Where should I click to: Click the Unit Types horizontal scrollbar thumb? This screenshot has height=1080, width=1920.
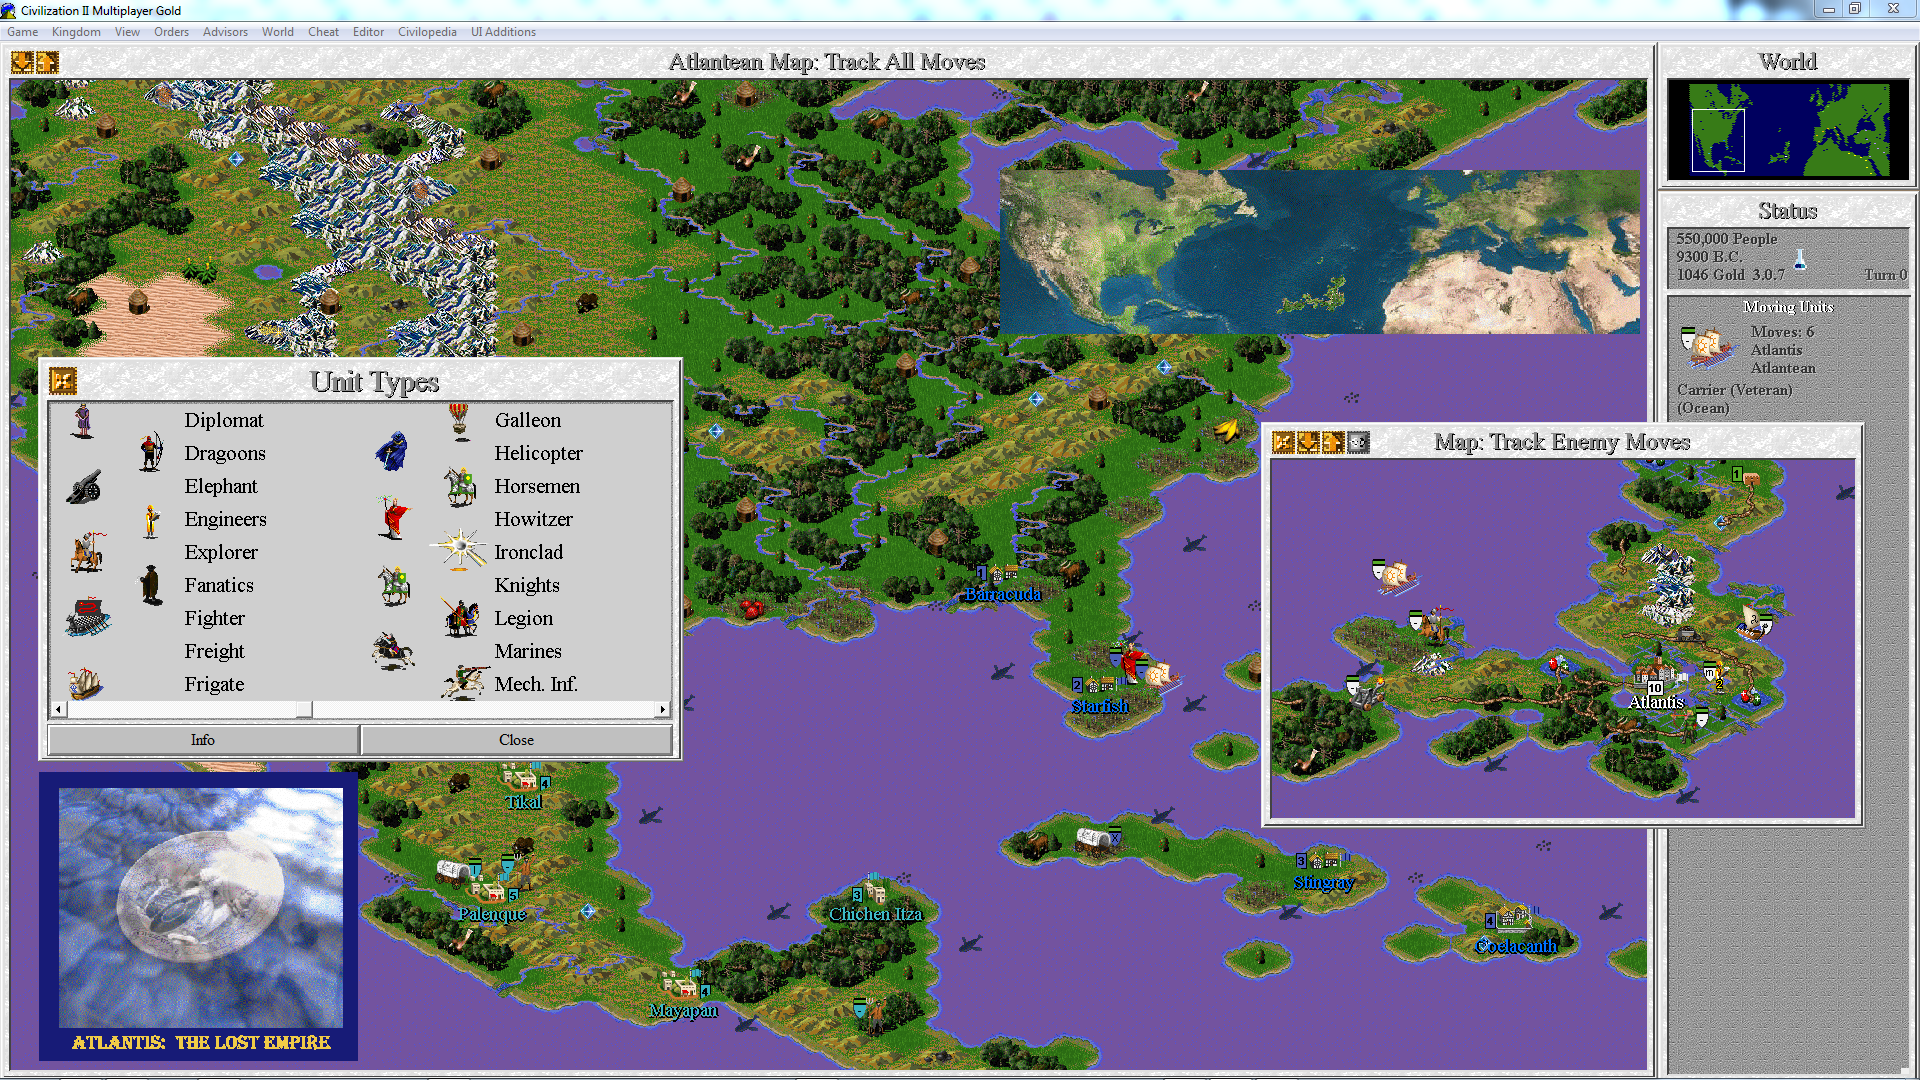pos(304,709)
